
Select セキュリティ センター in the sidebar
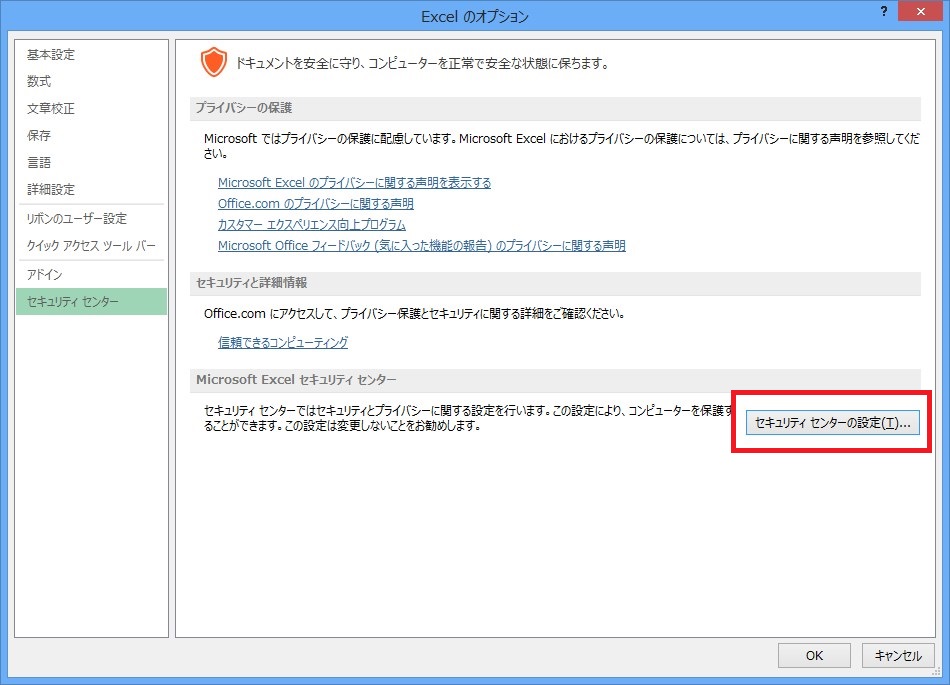click(x=91, y=302)
